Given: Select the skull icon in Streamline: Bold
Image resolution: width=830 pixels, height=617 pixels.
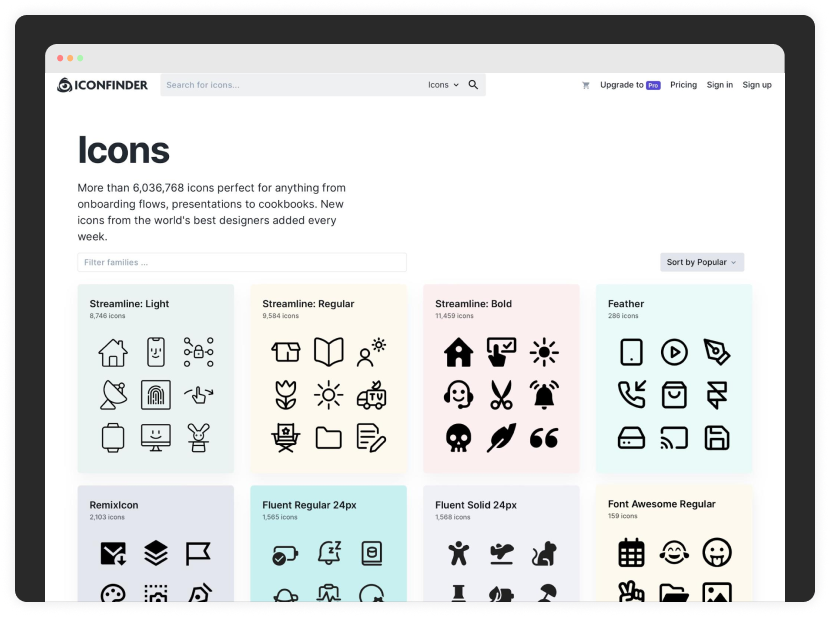Looking at the screenshot, I should (458, 438).
